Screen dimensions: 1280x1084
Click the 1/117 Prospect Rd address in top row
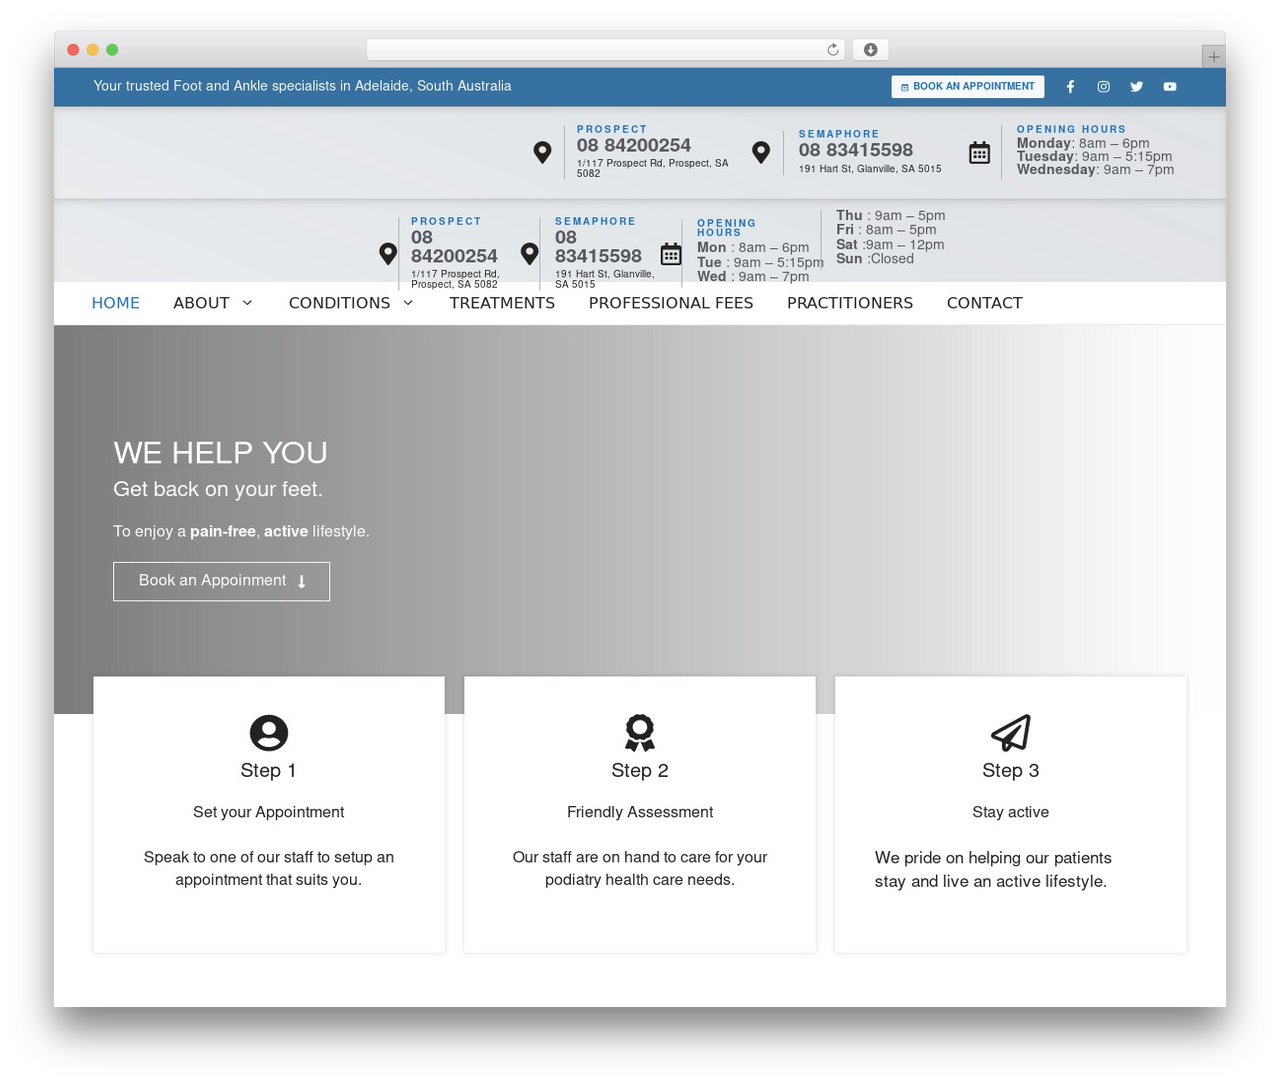[652, 168]
